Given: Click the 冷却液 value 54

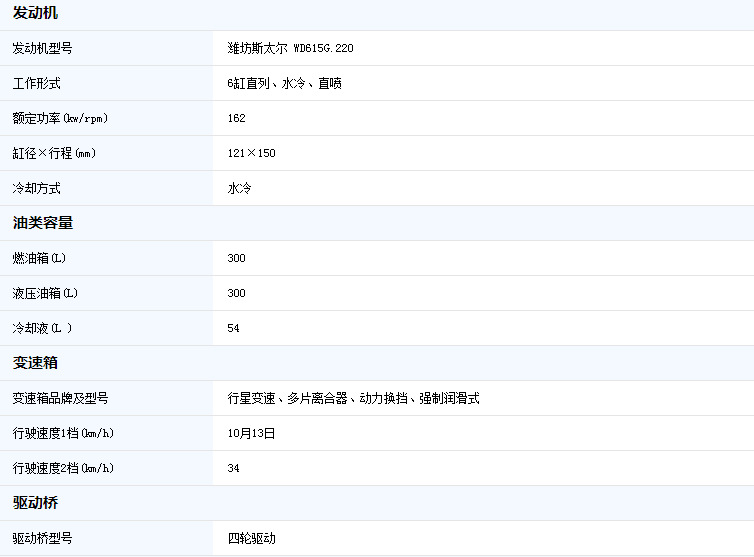Looking at the screenshot, I should [x=234, y=328].
